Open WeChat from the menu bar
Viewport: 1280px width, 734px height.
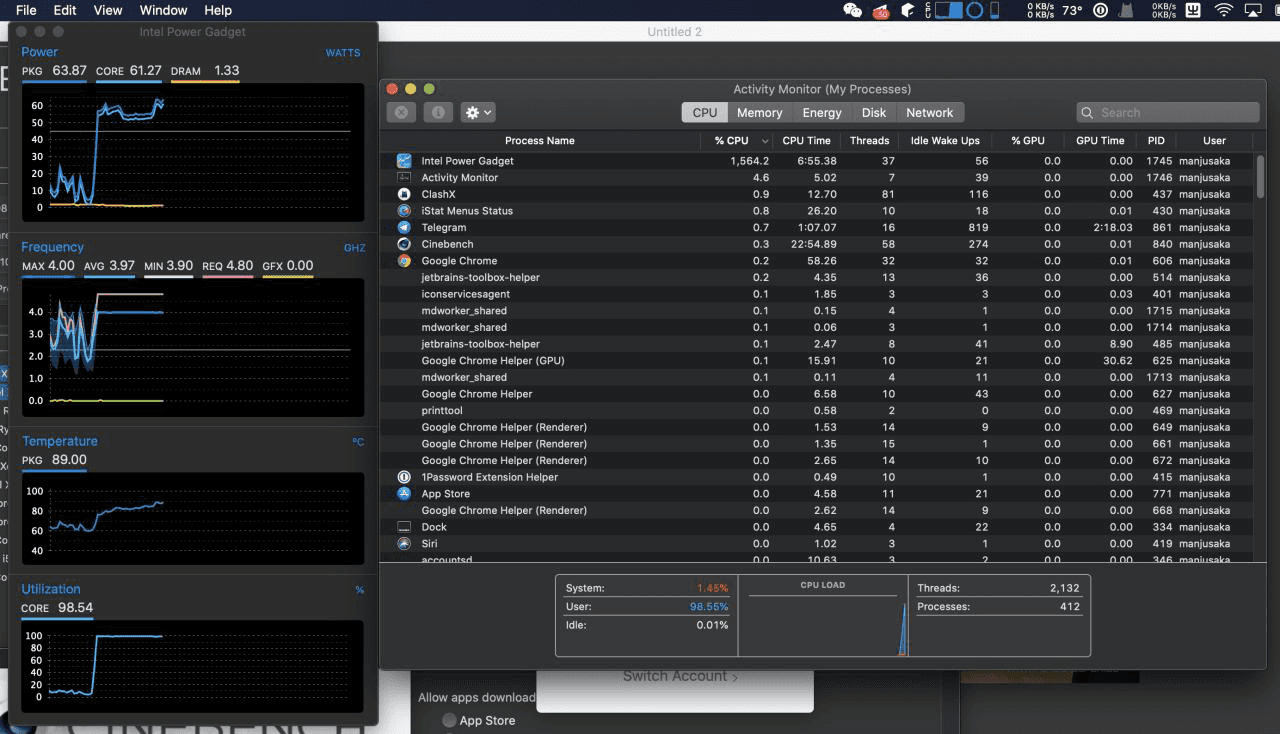tap(853, 10)
